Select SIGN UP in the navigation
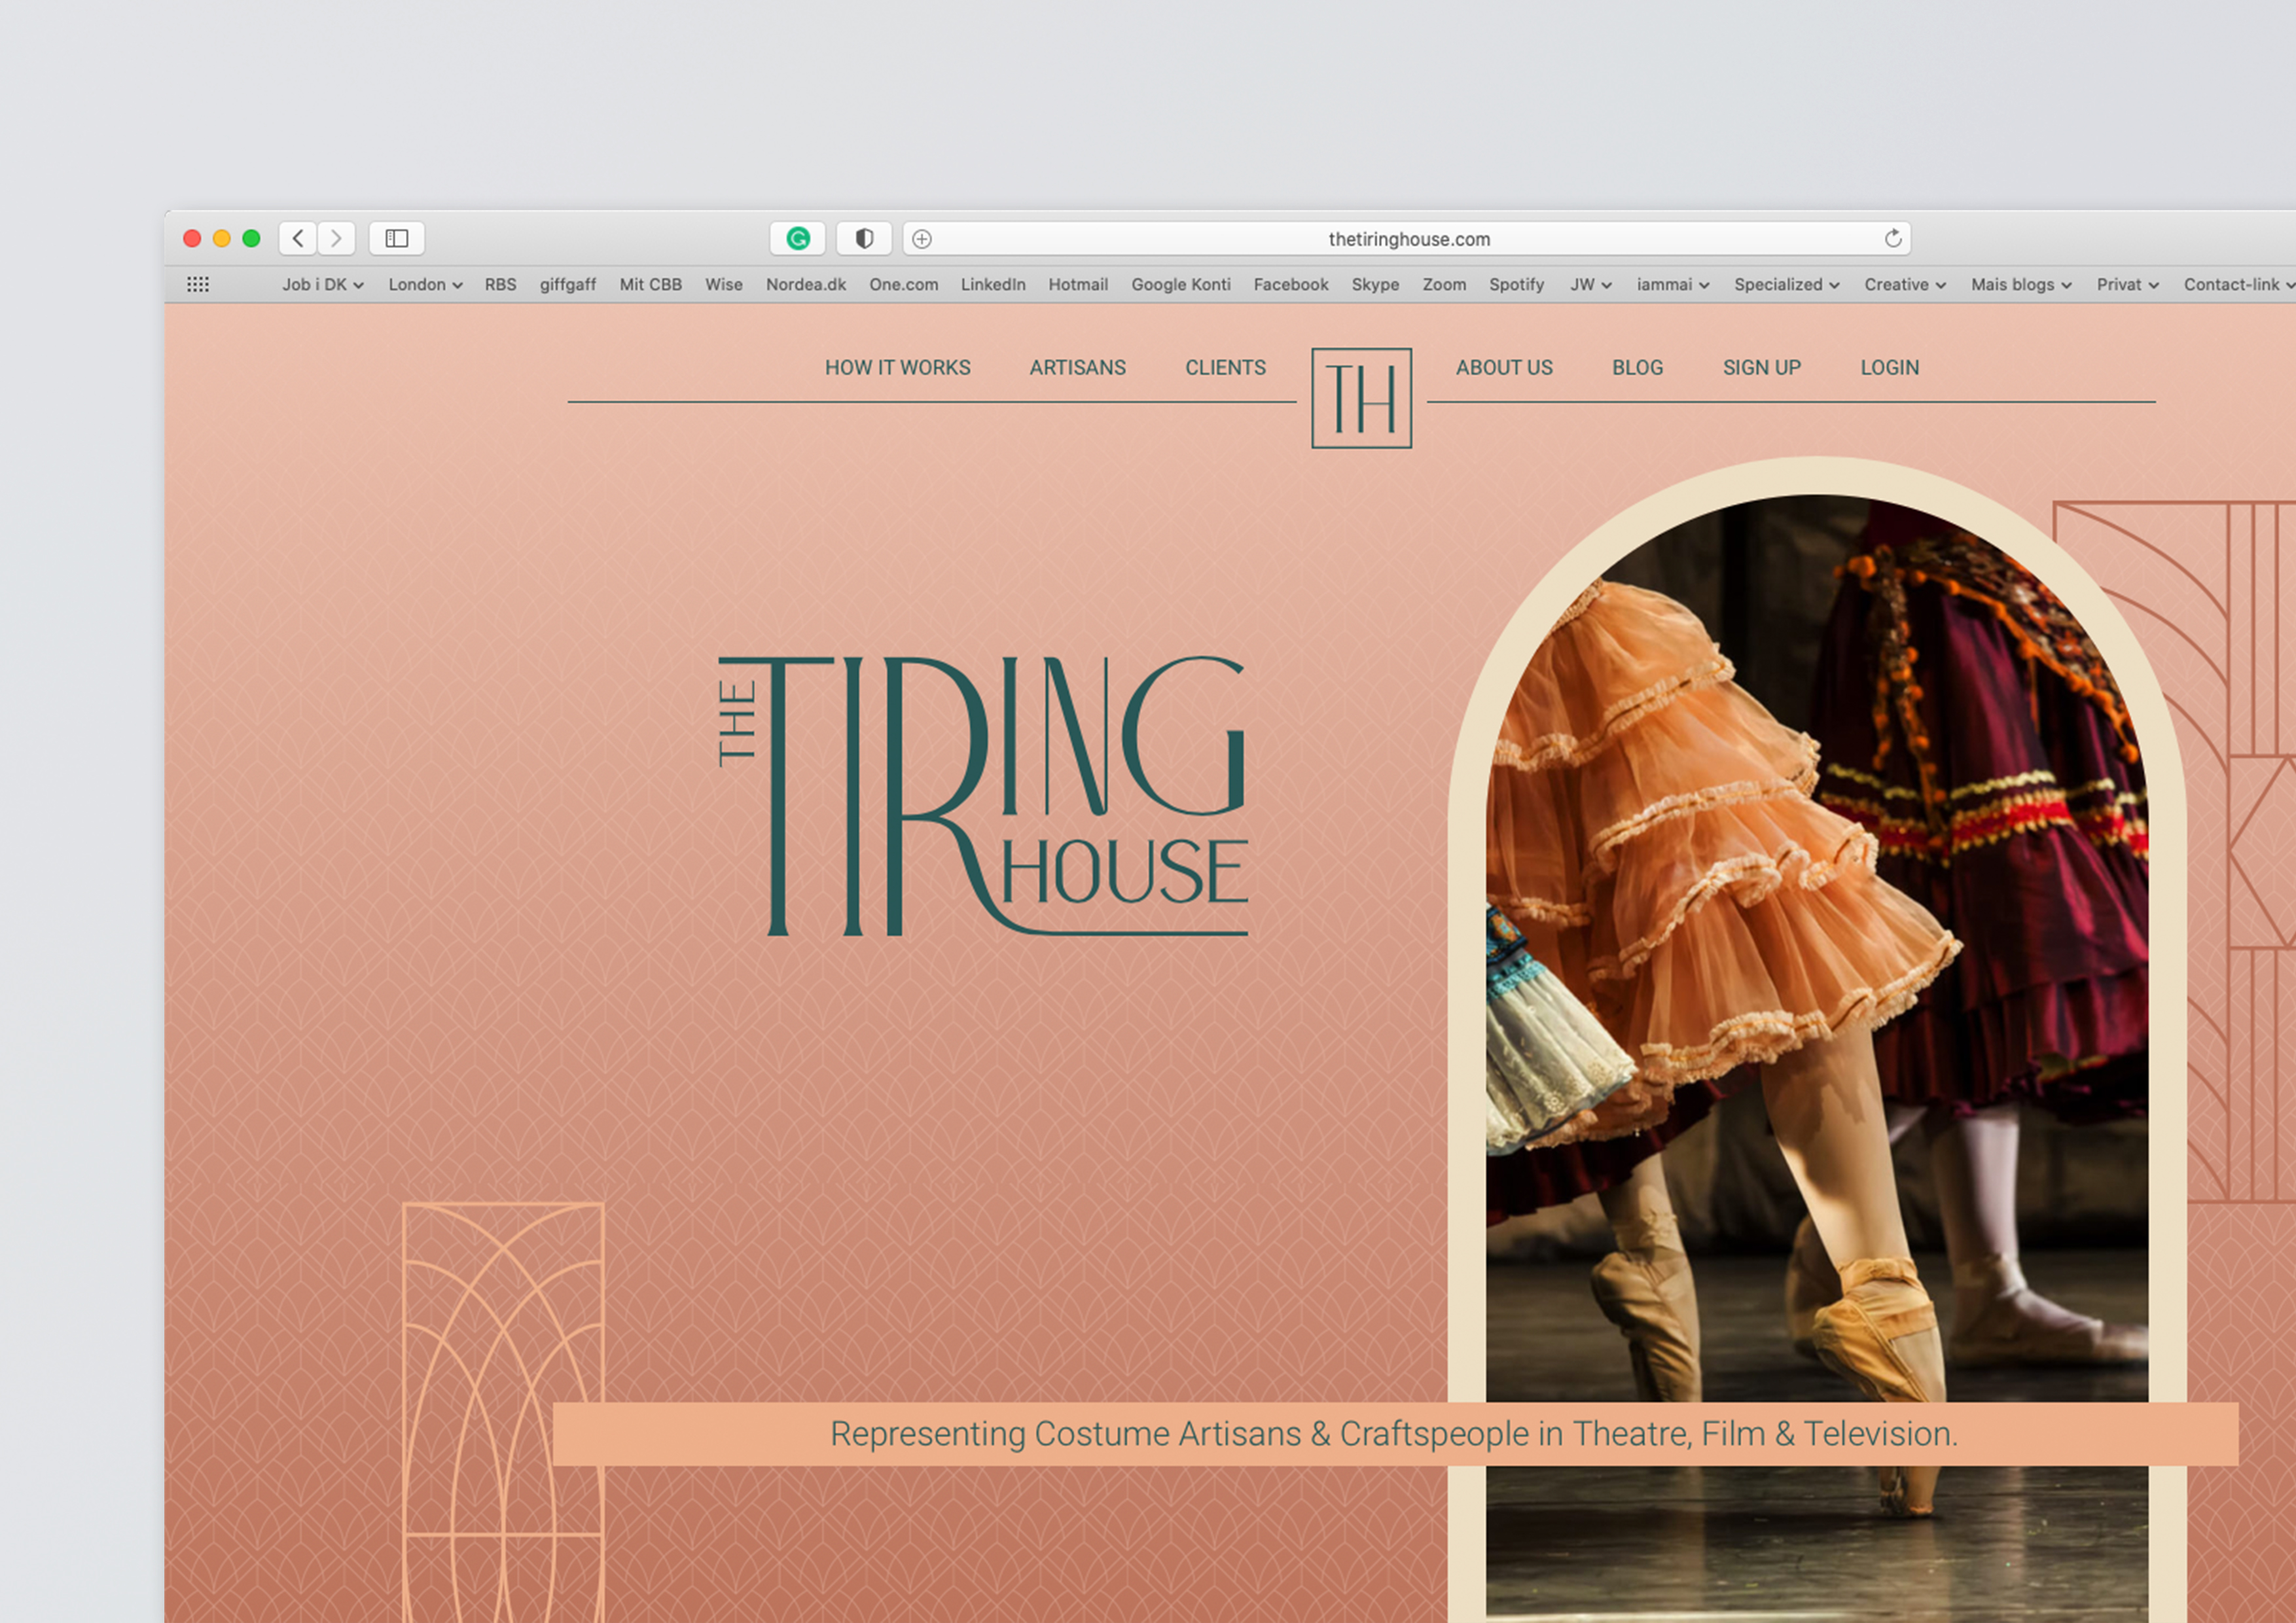2296x1623 pixels. (1761, 368)
